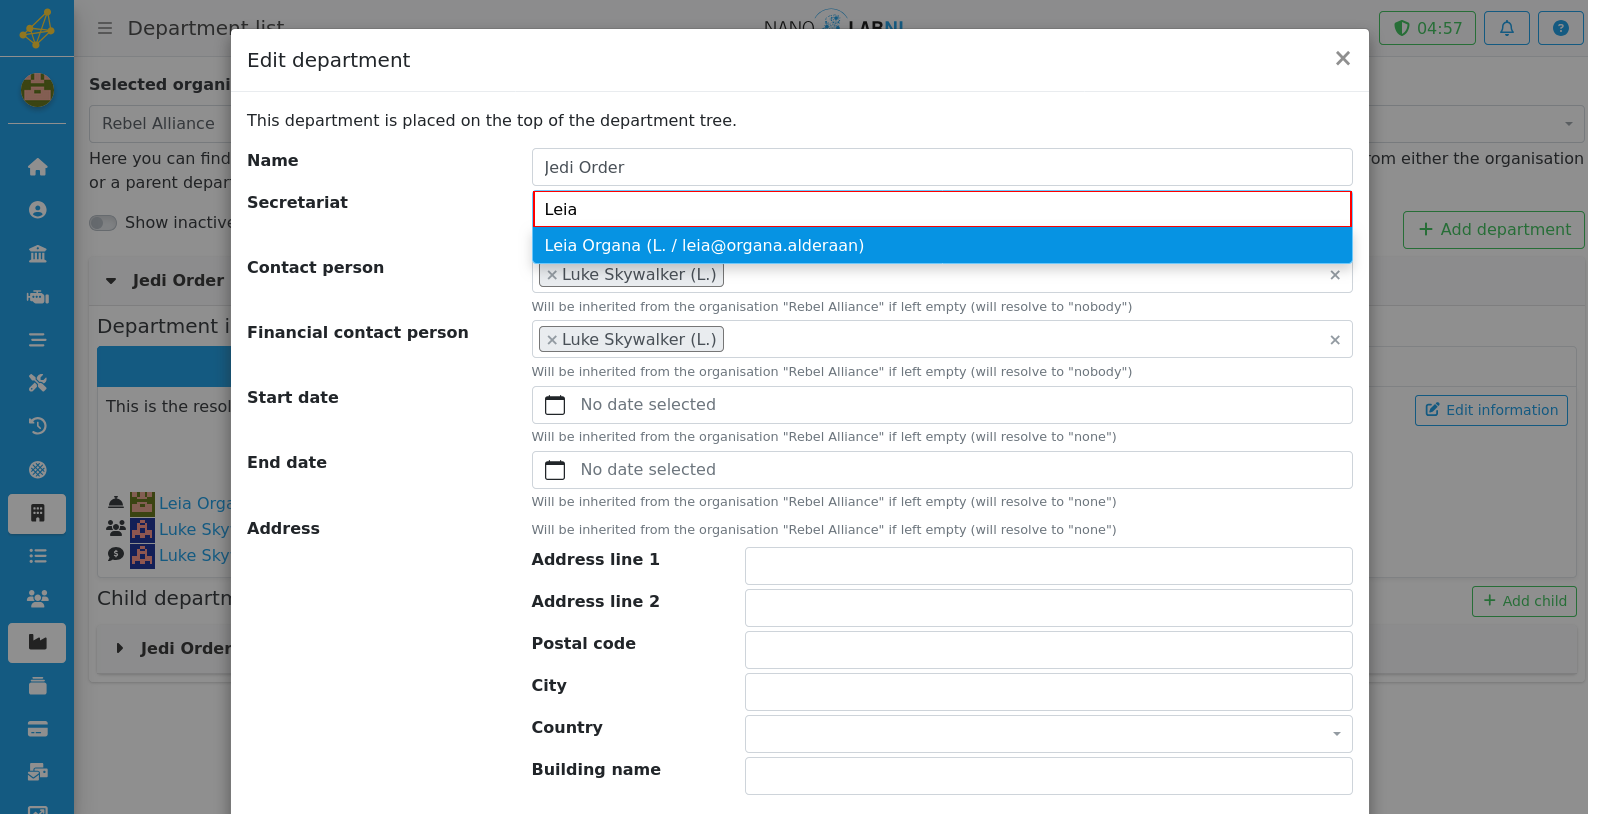Open the user profile icon in the sidebar
The height and width of the screenshot is (814, 1600).
(x=37, y=210)
